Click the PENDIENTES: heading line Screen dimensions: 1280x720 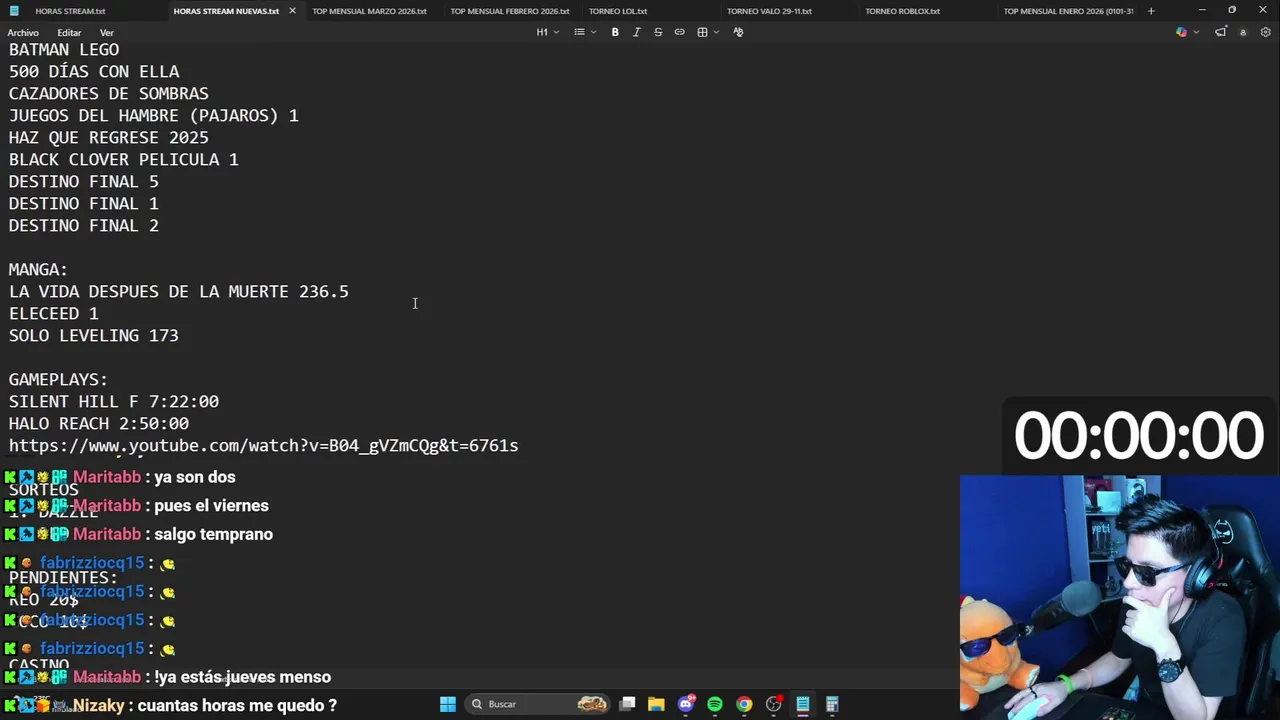click(63, 578)
